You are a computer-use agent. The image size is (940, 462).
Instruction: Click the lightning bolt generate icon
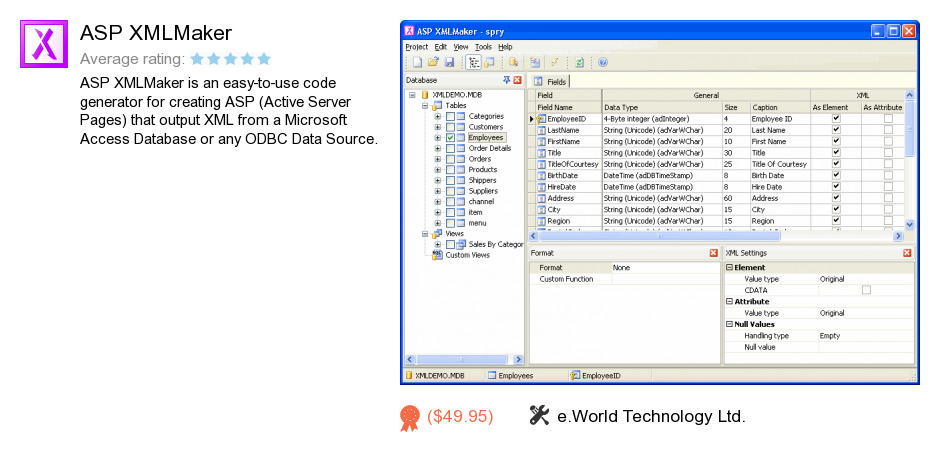(555, 62)
